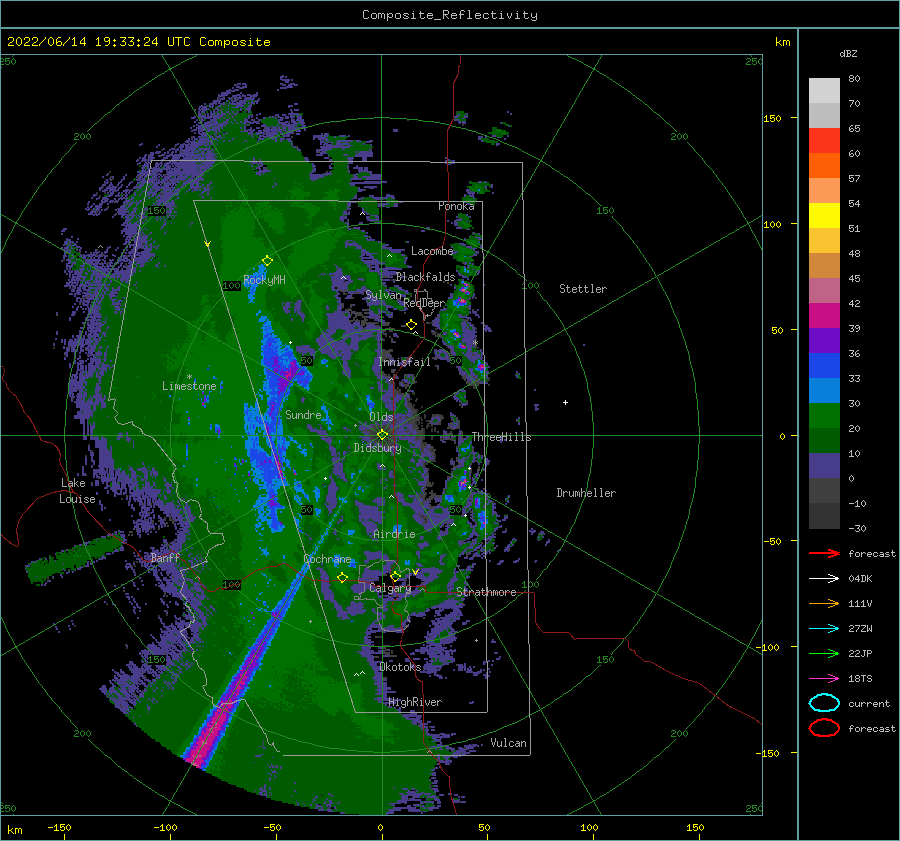This screenshot has height=841, width=900.
Task: Click the Innisfail city label
Action: [404, 362]
